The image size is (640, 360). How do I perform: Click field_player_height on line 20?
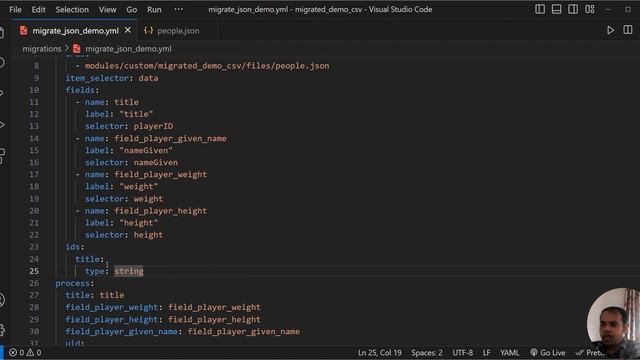click(x=161, y=211)
